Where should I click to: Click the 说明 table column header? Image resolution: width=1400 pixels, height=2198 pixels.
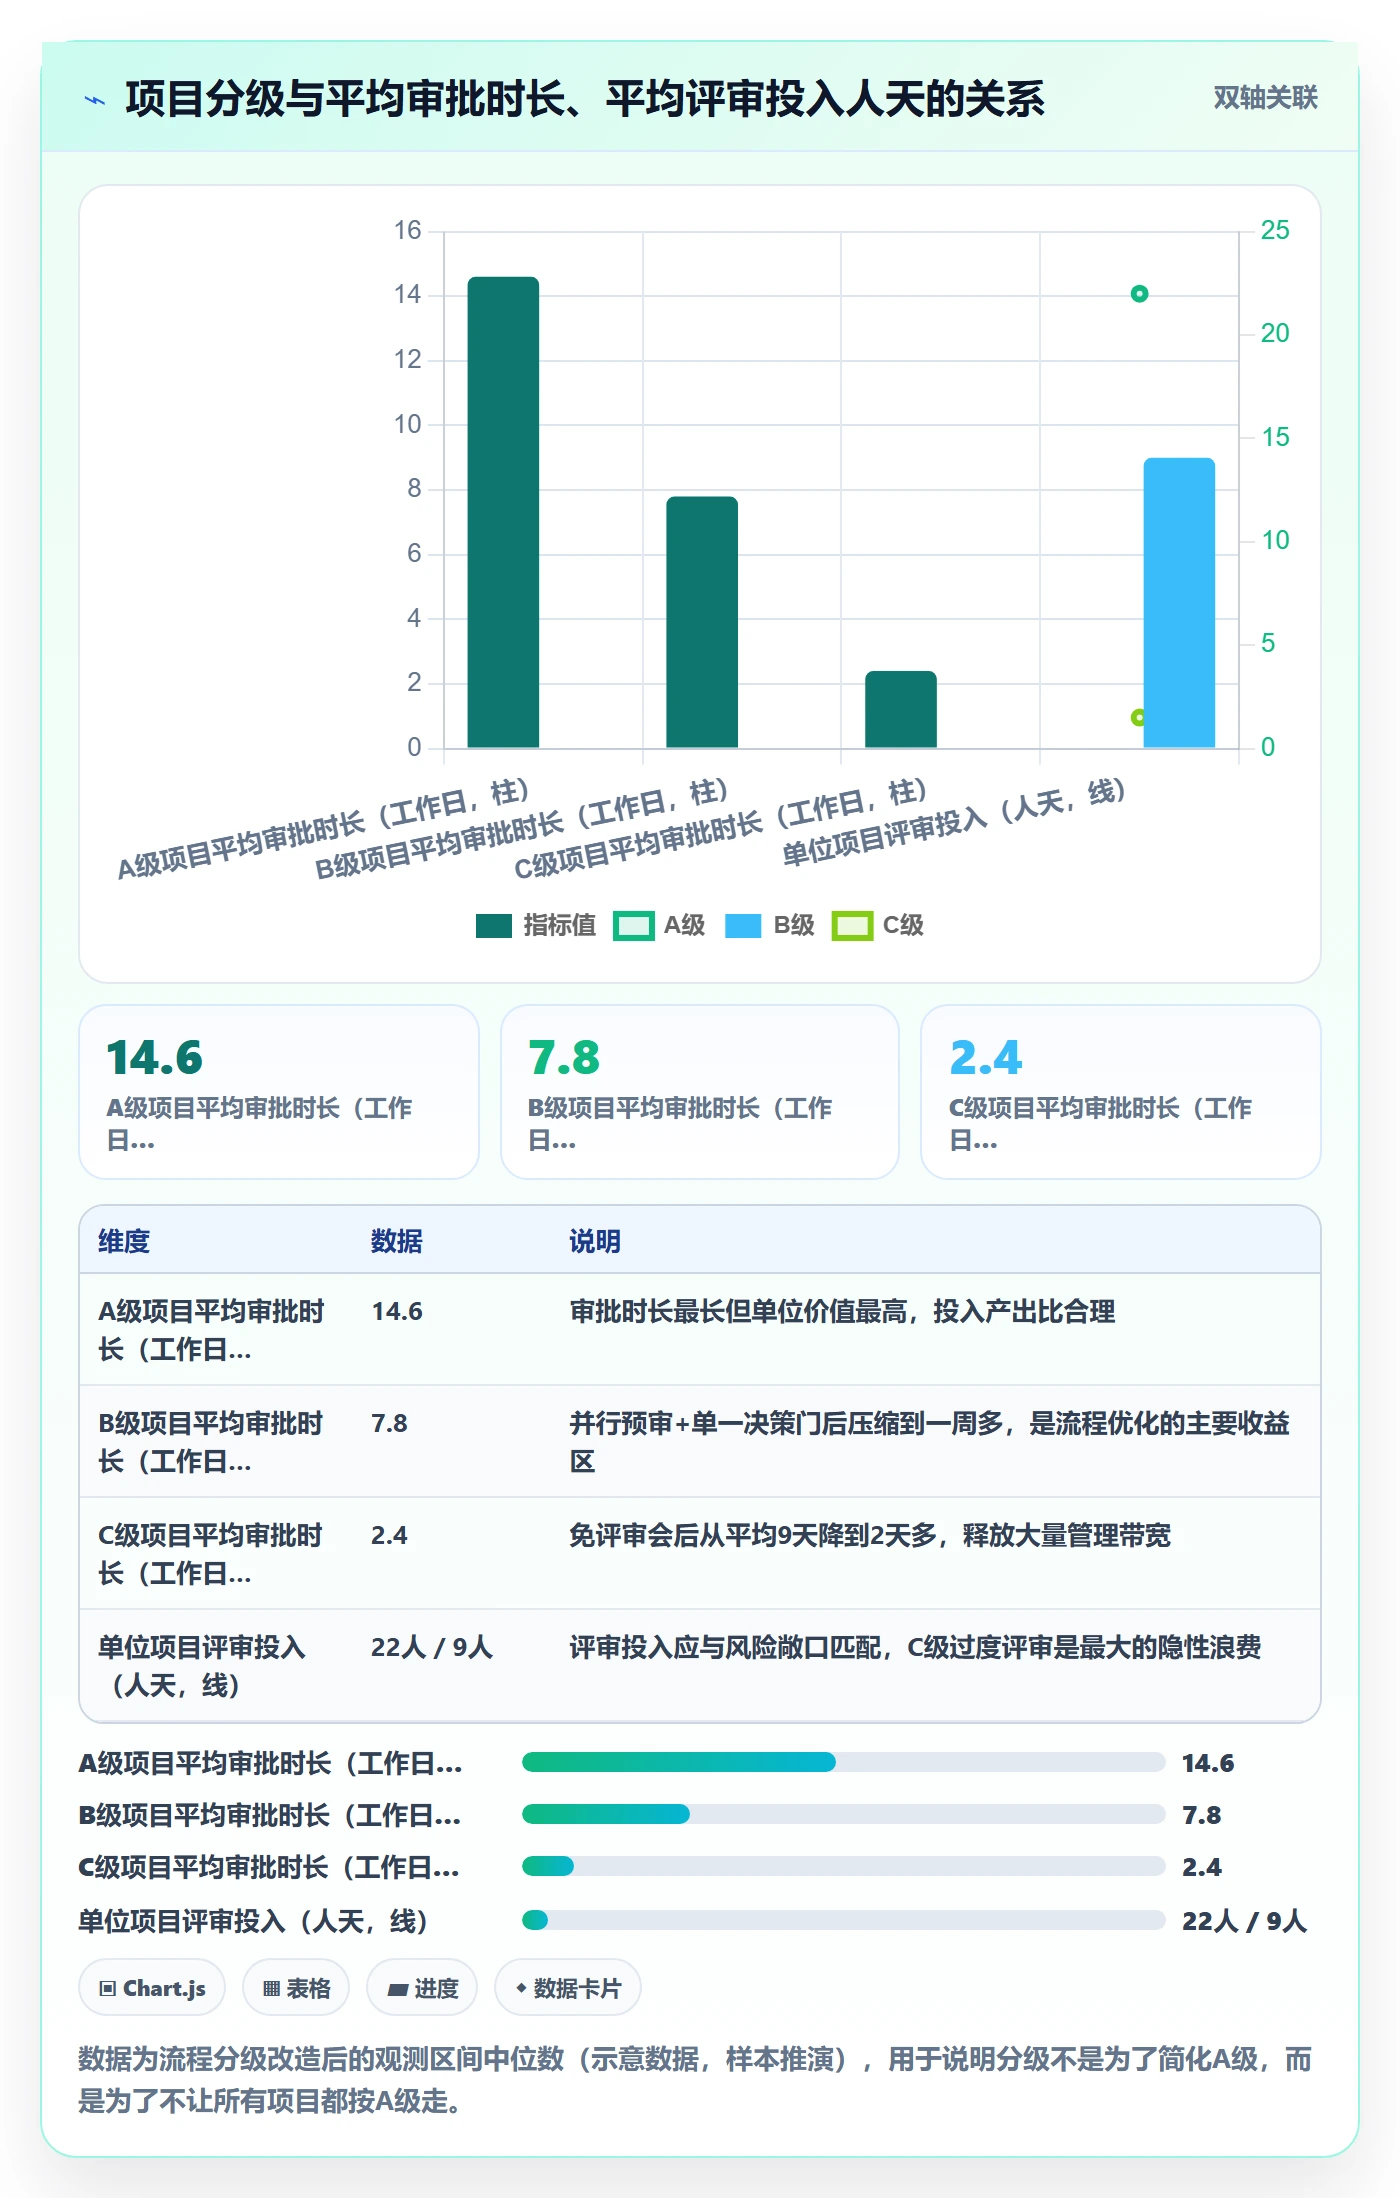(595, 1241)
